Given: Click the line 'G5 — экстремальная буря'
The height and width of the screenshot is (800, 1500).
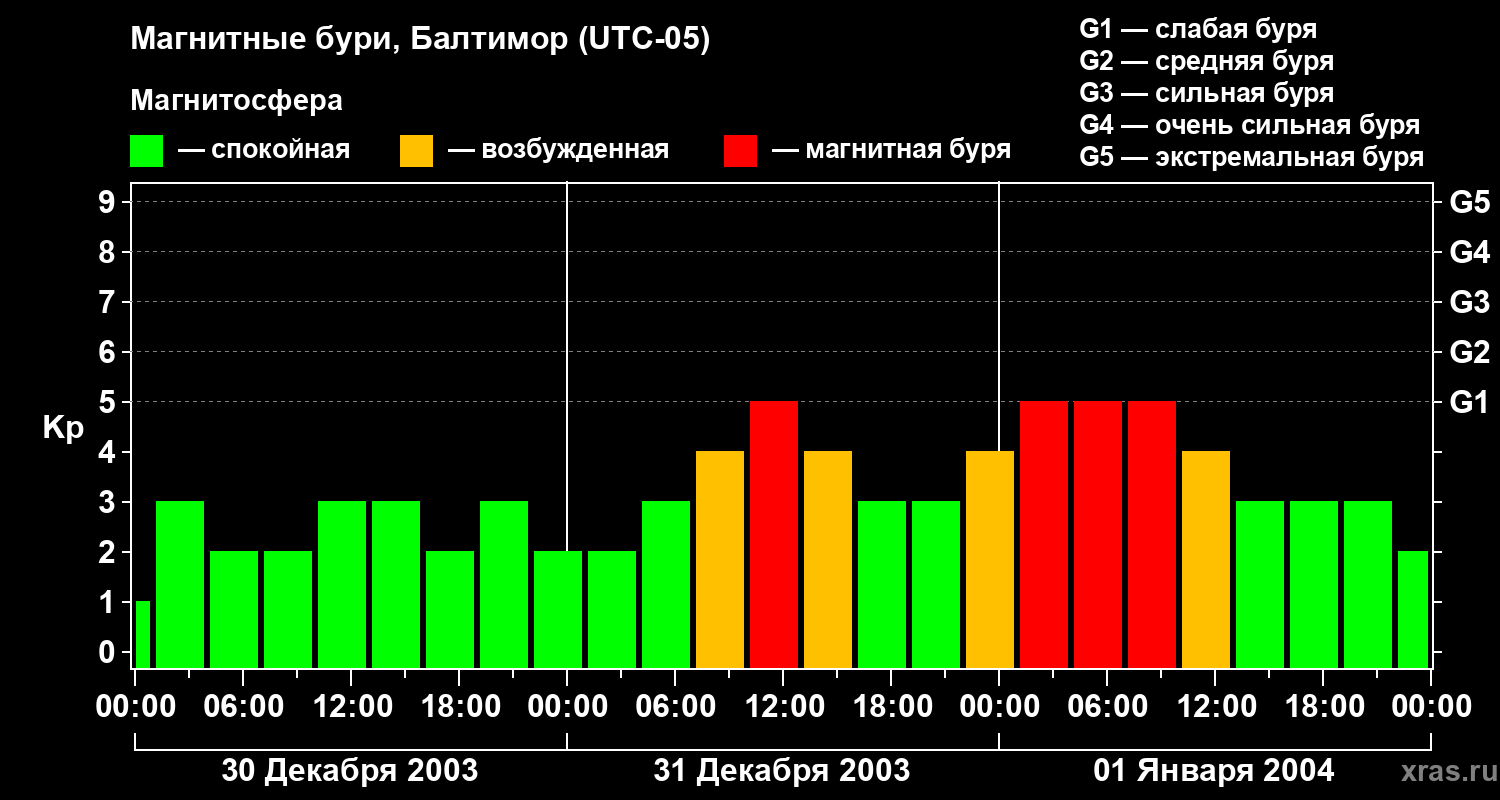Looking at the screenshot, I should coord(1251,157).
